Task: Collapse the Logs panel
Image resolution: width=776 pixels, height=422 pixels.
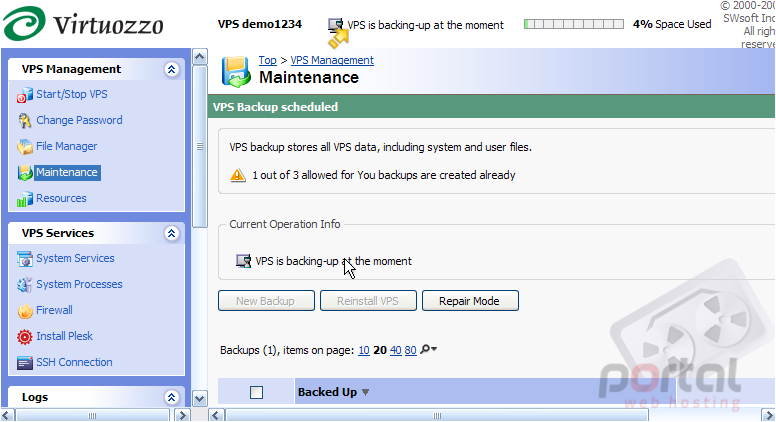Action: click(x=172, y=397)
